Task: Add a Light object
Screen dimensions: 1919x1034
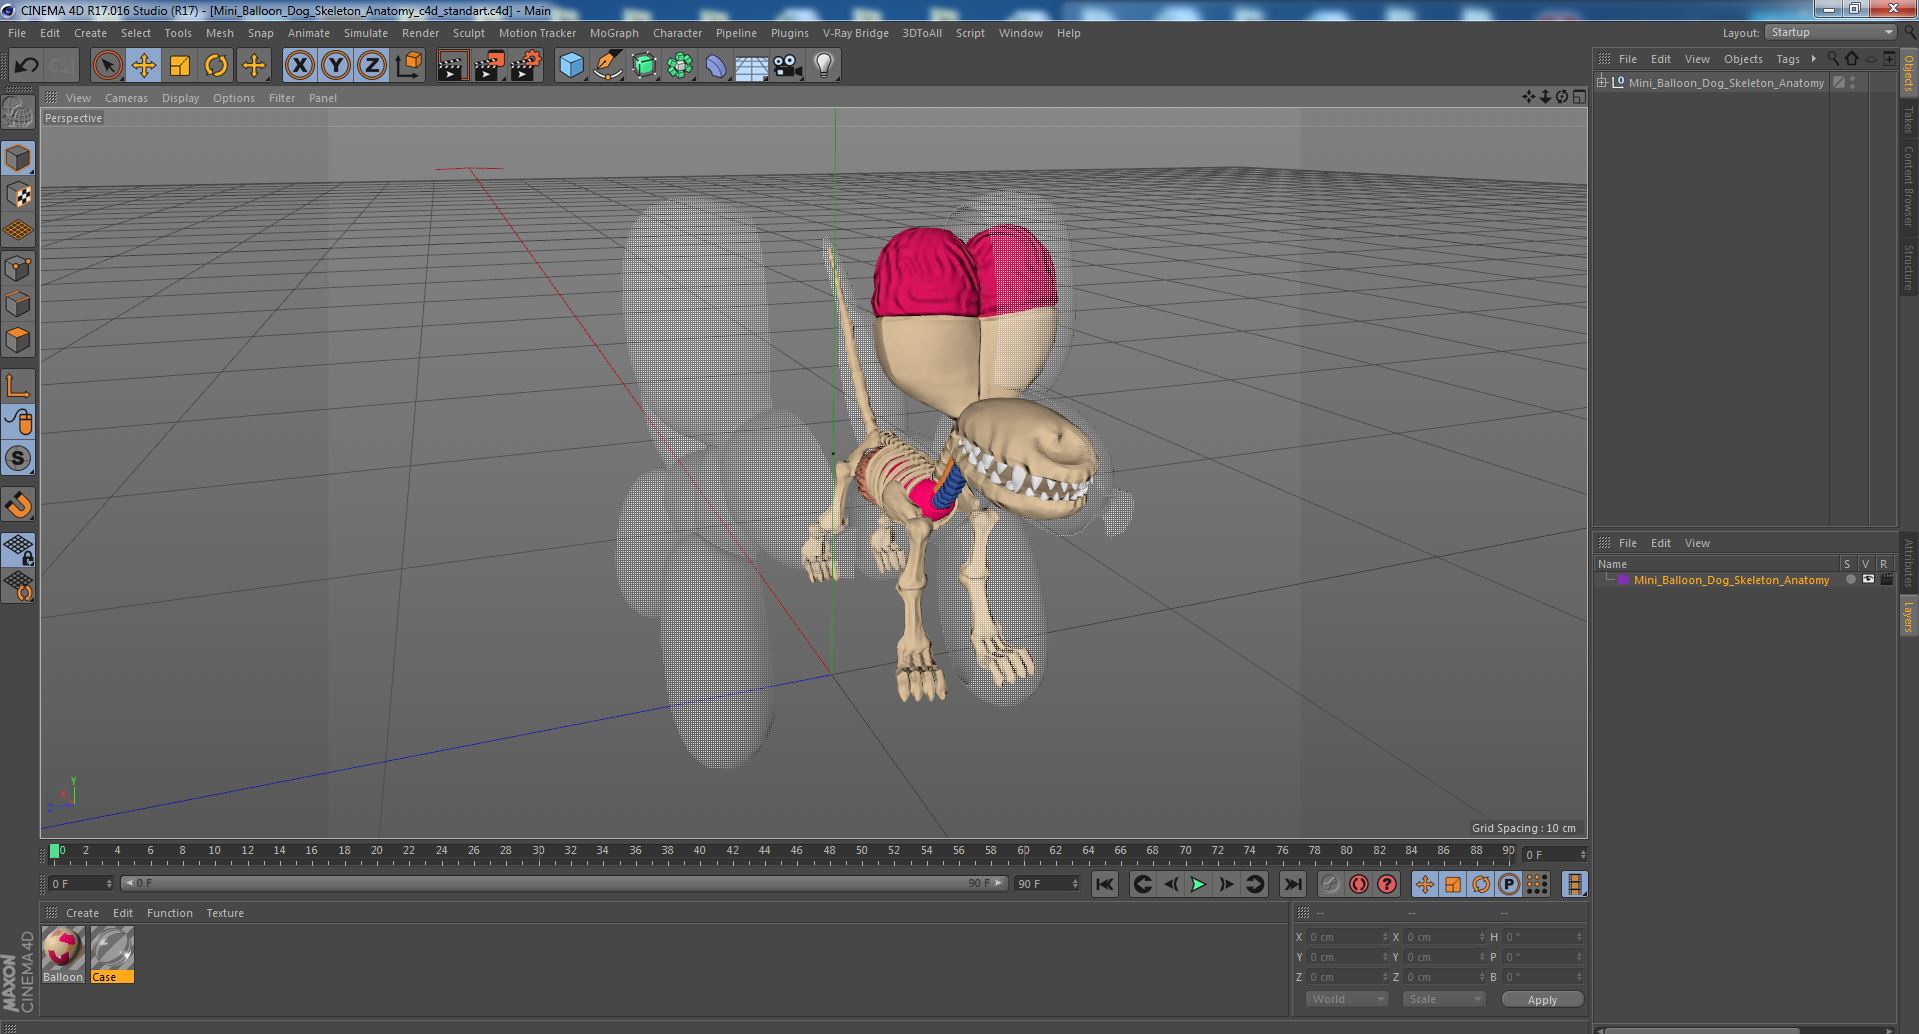Action: (824, 66)
